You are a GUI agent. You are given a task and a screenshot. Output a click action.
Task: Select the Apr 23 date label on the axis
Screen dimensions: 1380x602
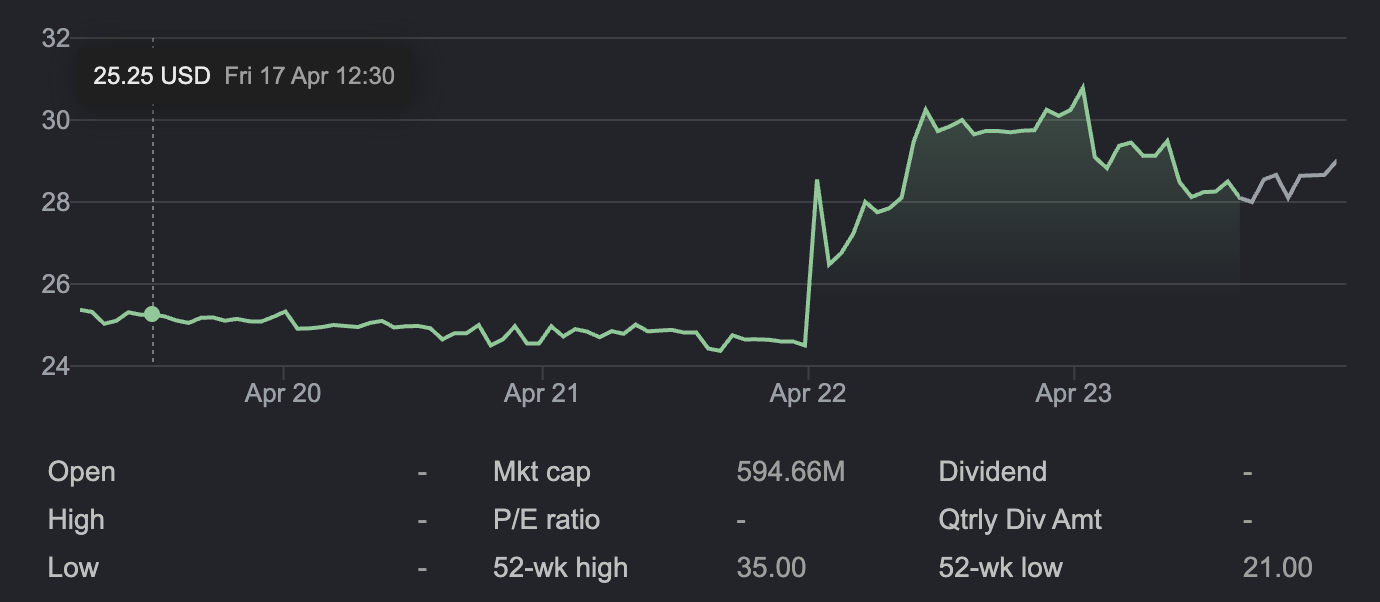click(x=1073, y=394)
